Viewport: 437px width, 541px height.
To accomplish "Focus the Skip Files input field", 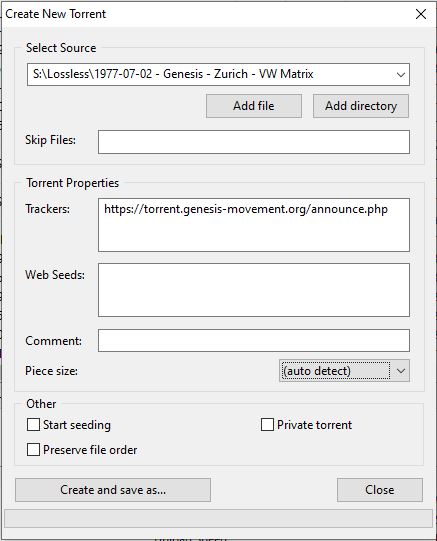I will click(x=254, y=142).
